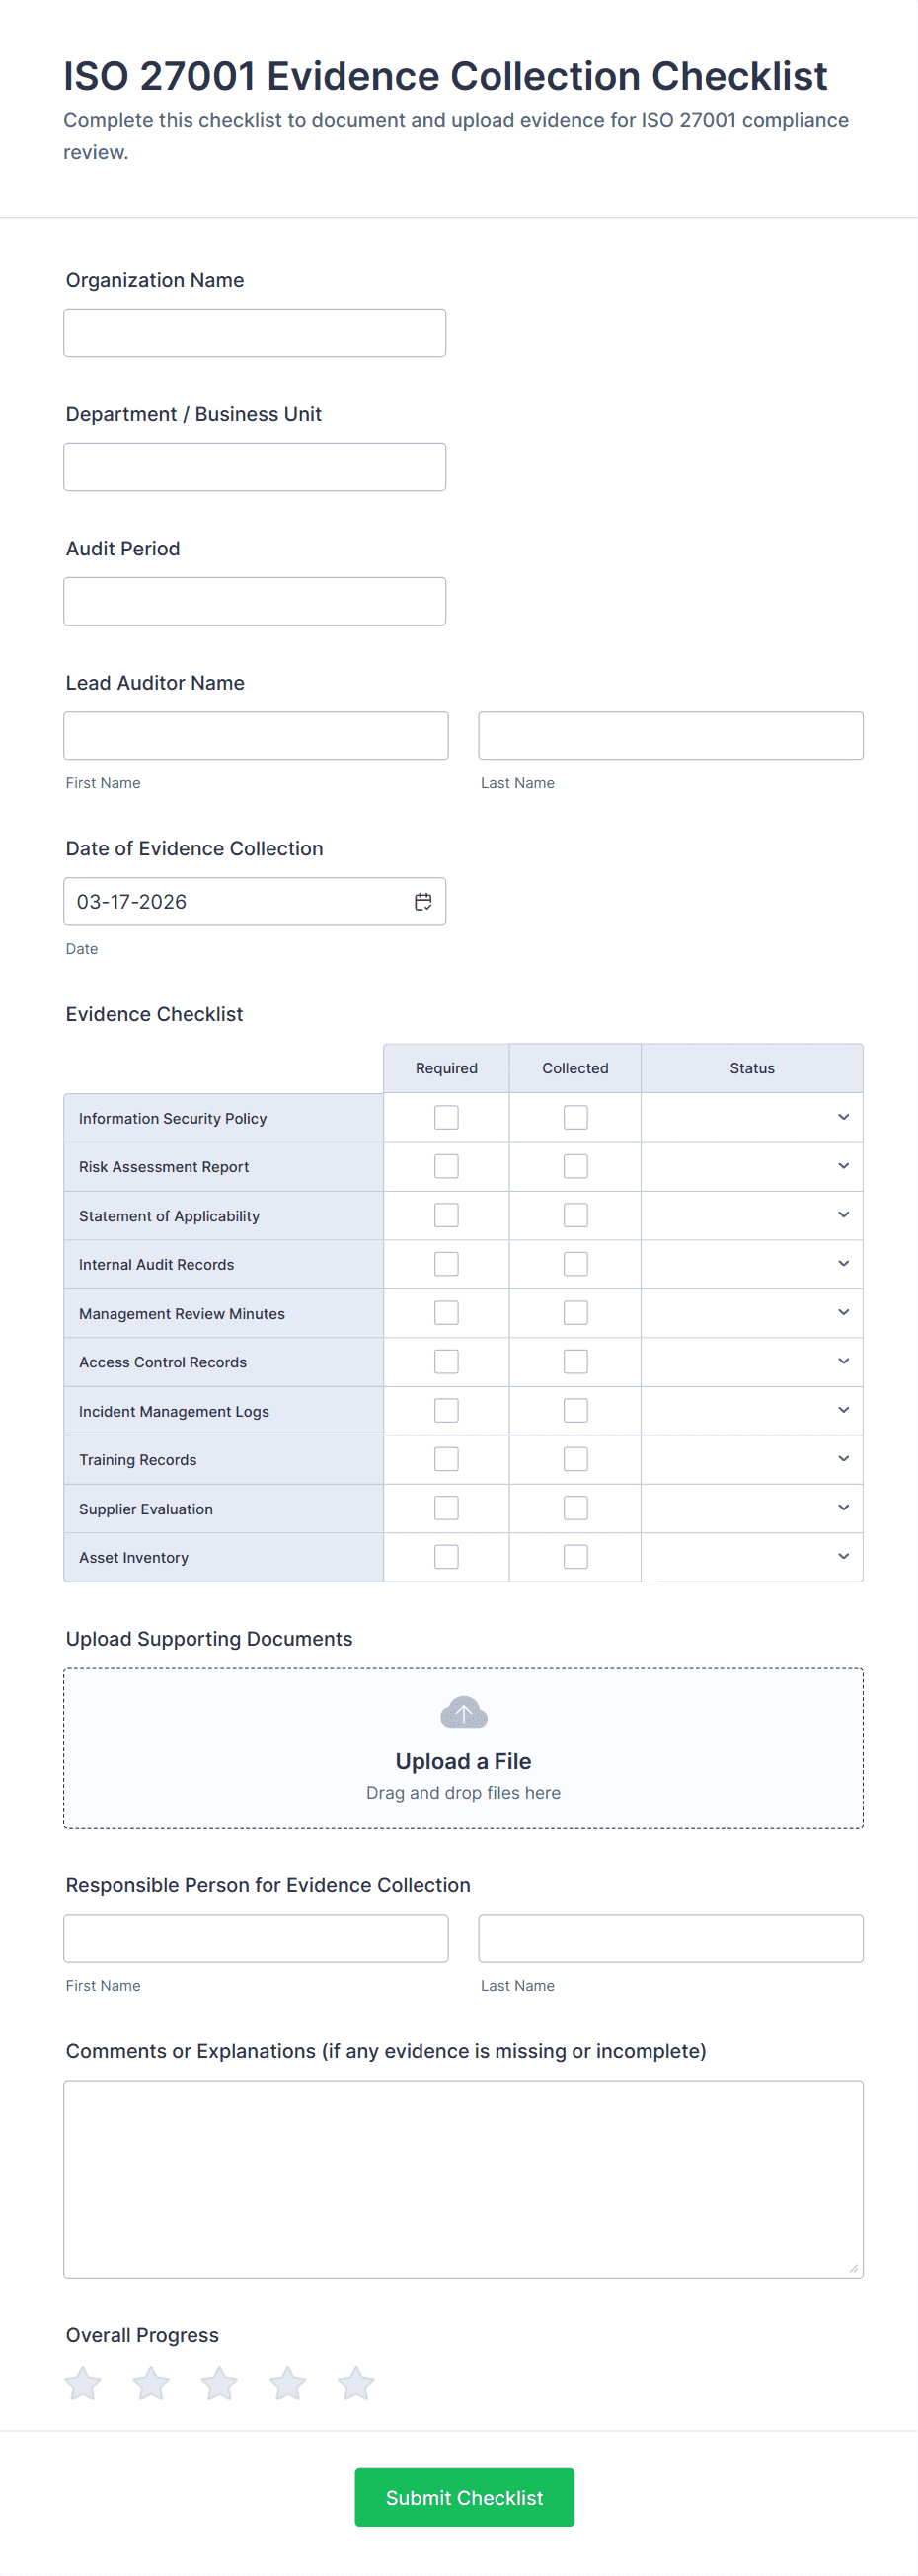Focus the Organization Name field
918x2576 pixels.
point(255,333)
